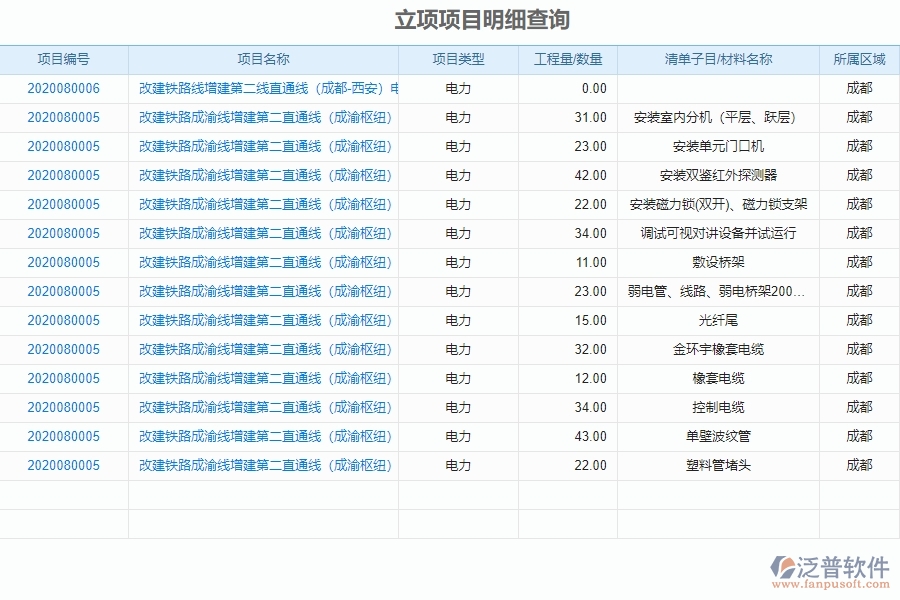Screen dimensions: 900x600
Task: Click the 项目名称 column header
Action: [263, 59]
